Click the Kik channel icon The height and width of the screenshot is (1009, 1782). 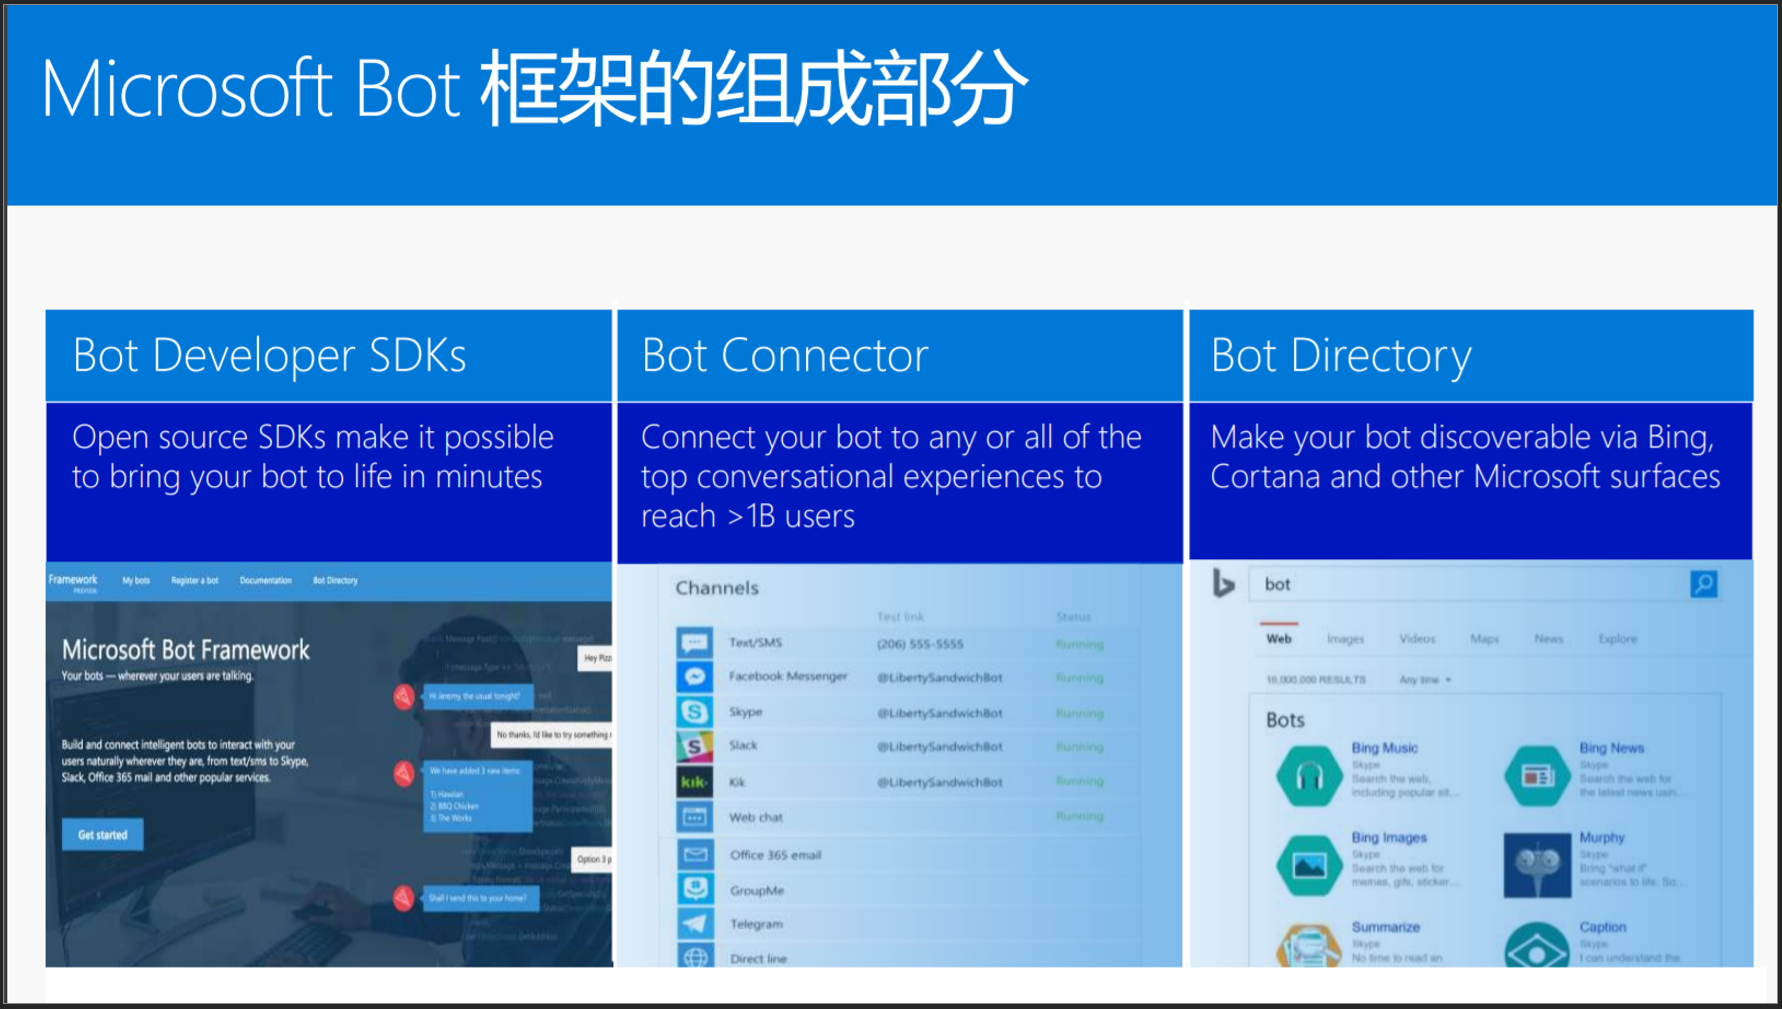tap(694, 781)
